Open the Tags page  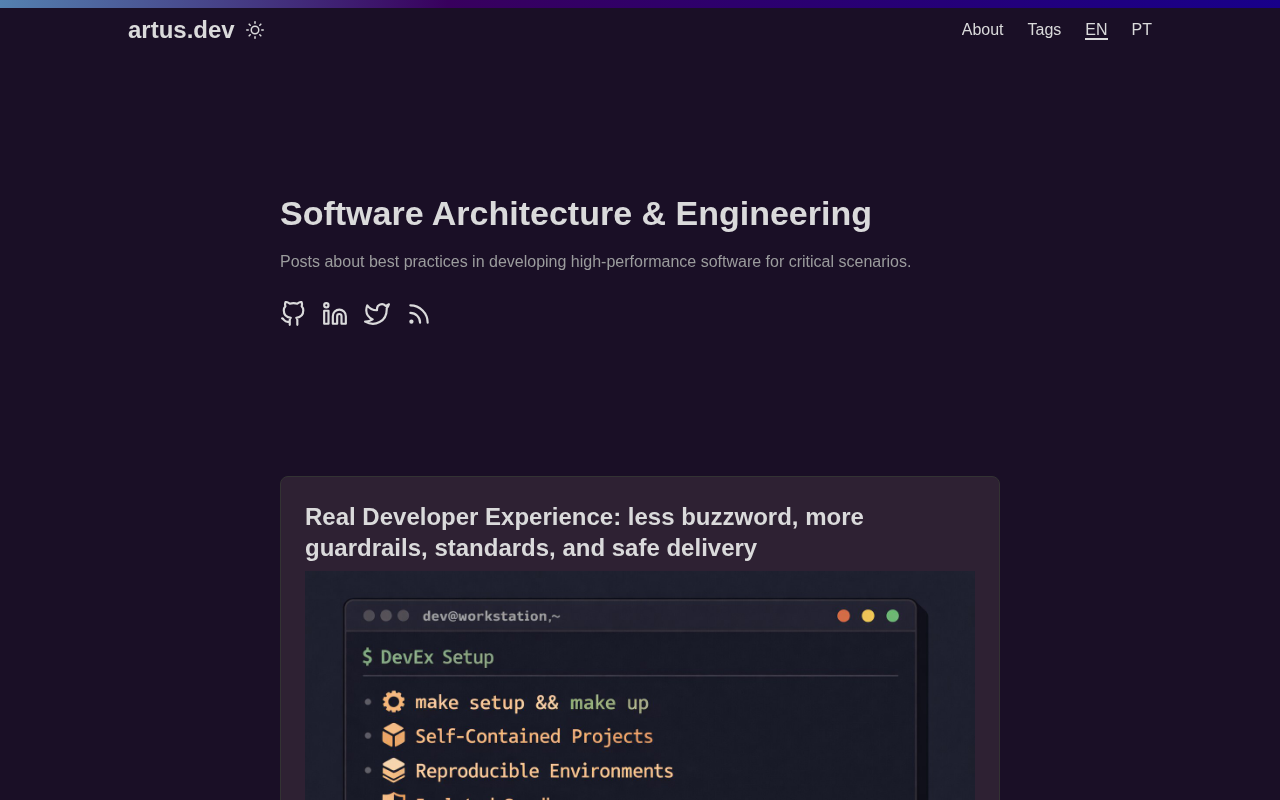(x=1044, y=30)
